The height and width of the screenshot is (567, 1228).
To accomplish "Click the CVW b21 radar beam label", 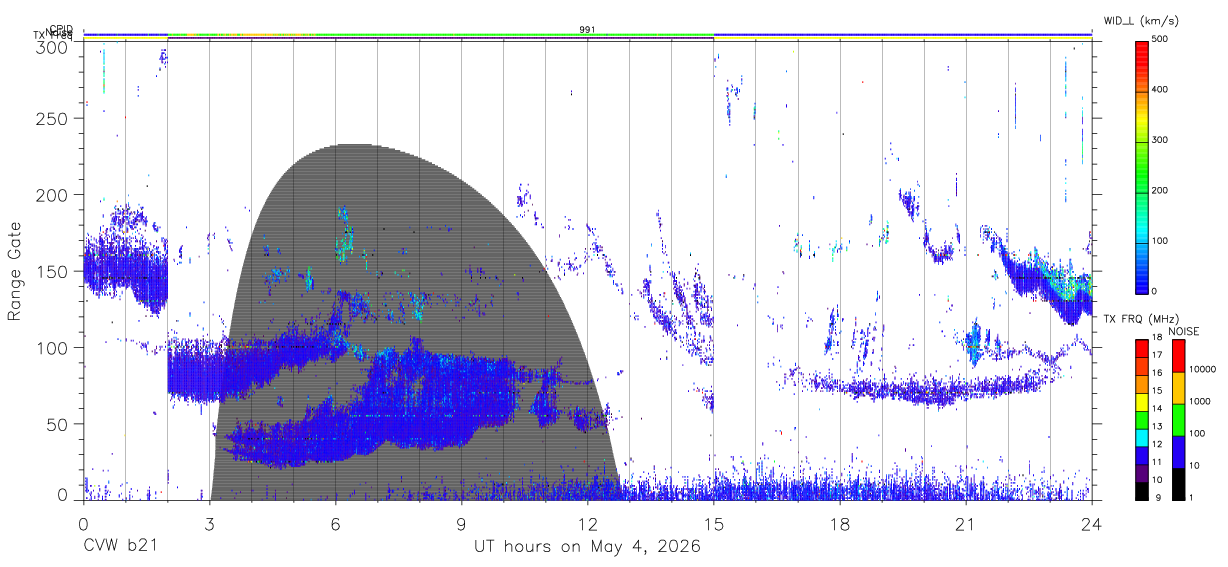I will pyautogui.click(x=121, y=547).
